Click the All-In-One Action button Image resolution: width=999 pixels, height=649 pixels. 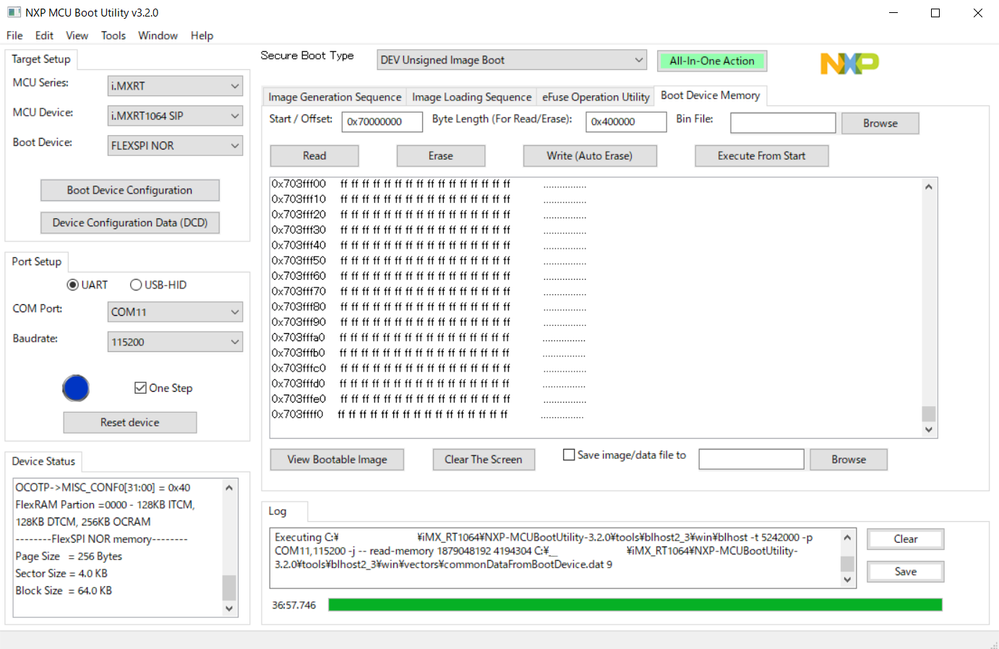point(712,61)
